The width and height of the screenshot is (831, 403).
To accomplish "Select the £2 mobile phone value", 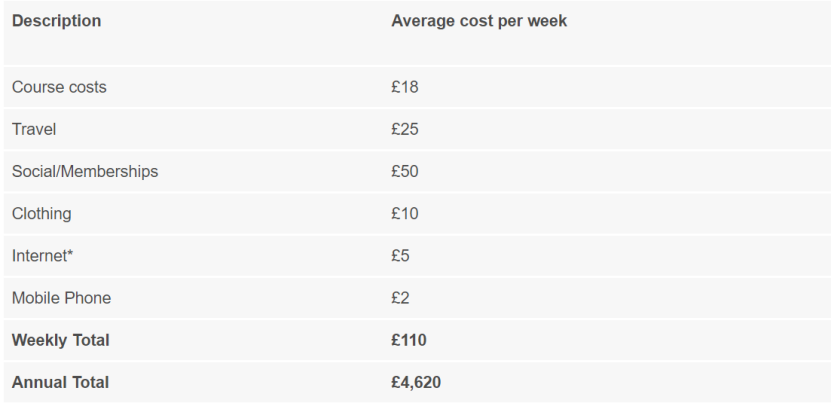I will coord(400,298).
